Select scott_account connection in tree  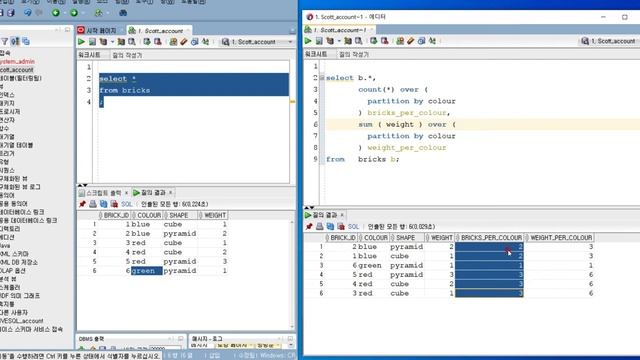(x=17, y=70)
